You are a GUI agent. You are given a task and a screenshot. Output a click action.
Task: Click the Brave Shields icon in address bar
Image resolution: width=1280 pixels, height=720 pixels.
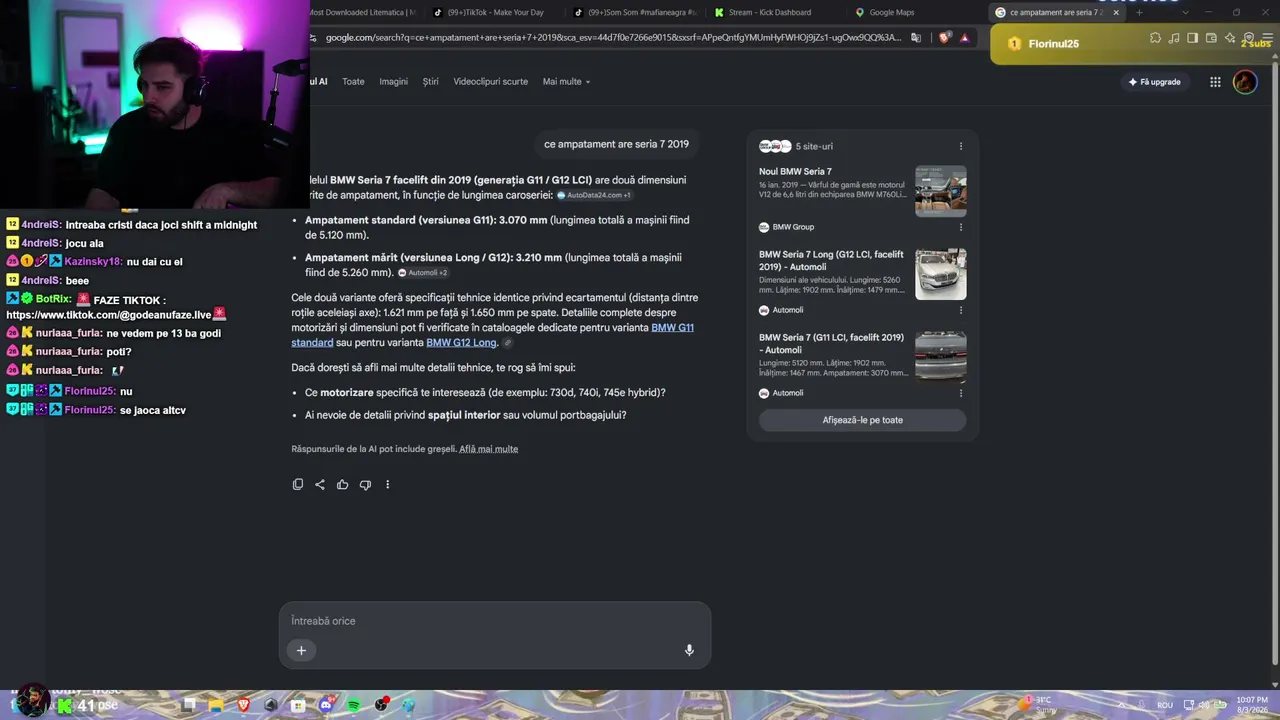click(x=945, y=38)
